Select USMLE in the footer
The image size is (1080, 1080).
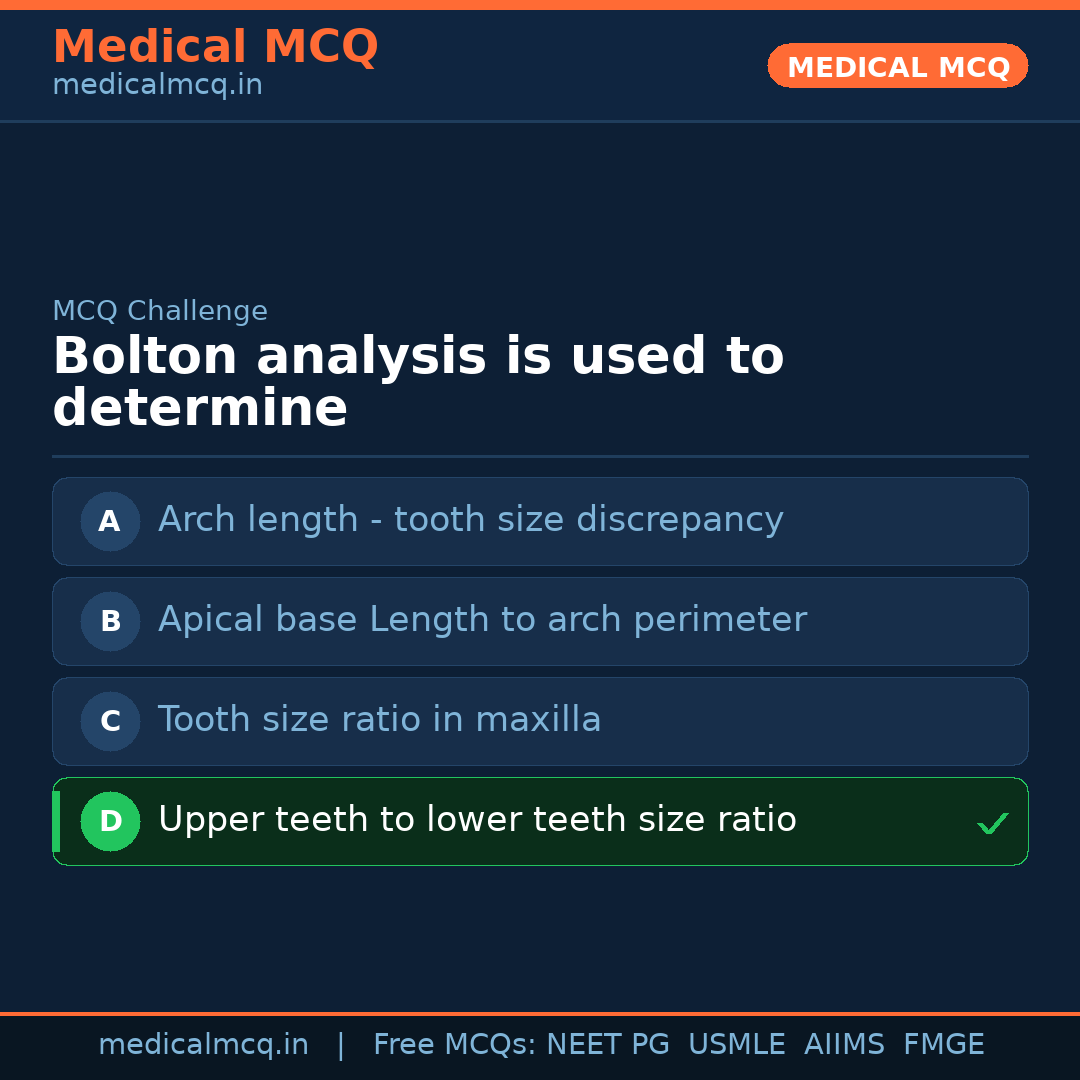point(736,1045)
